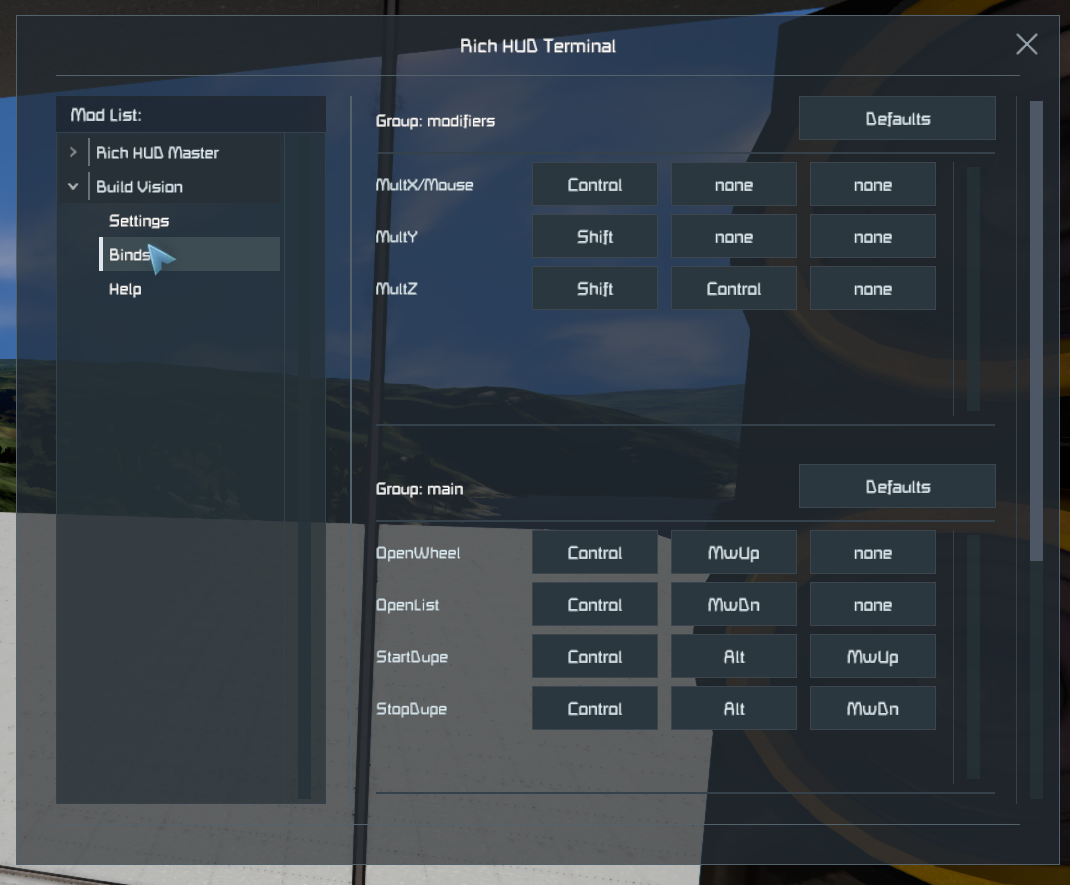This screenshot has height=885, width=1070.
Task: Click the 'MultX/Mouse' label
Action: tap(424, 184)
